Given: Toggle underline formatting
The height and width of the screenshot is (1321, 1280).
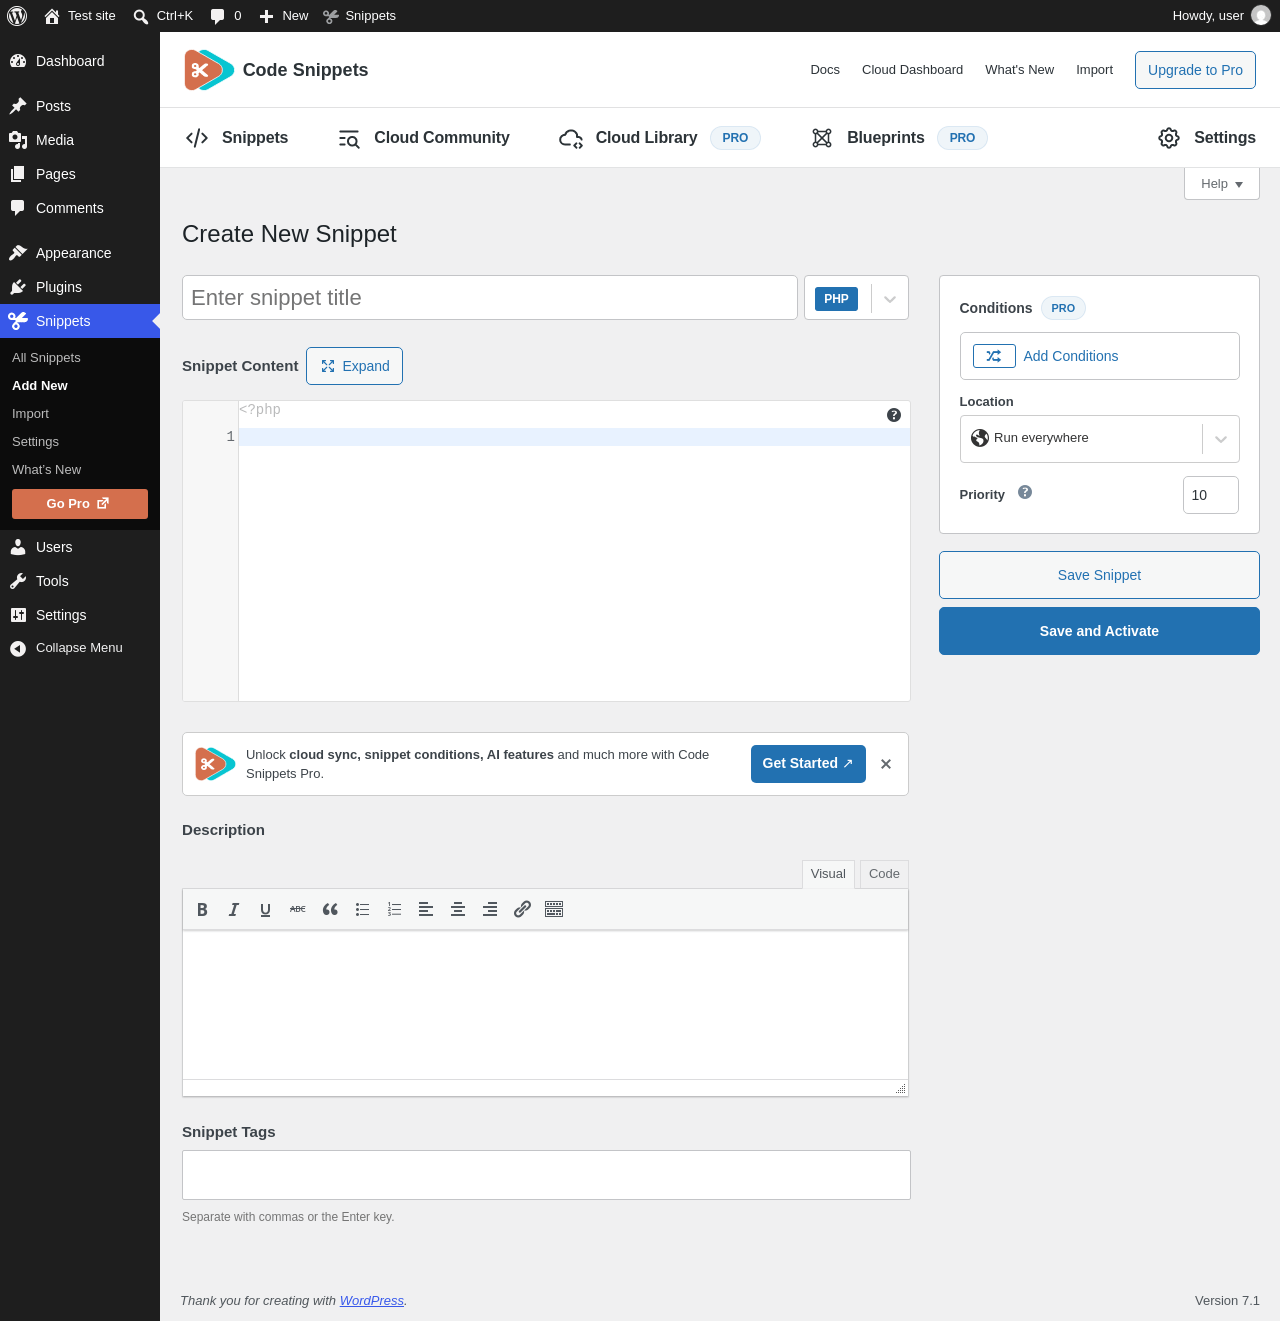Looking at the screenshot, I should point(266,910).
